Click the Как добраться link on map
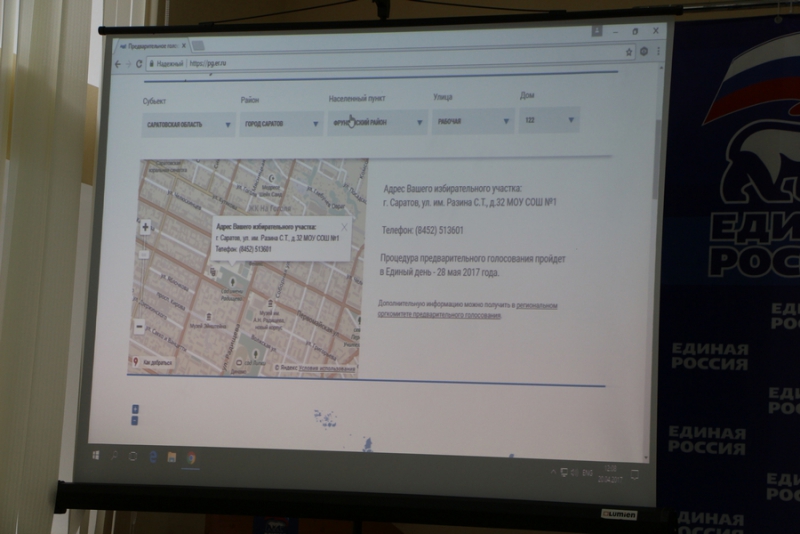 point(153,362)
